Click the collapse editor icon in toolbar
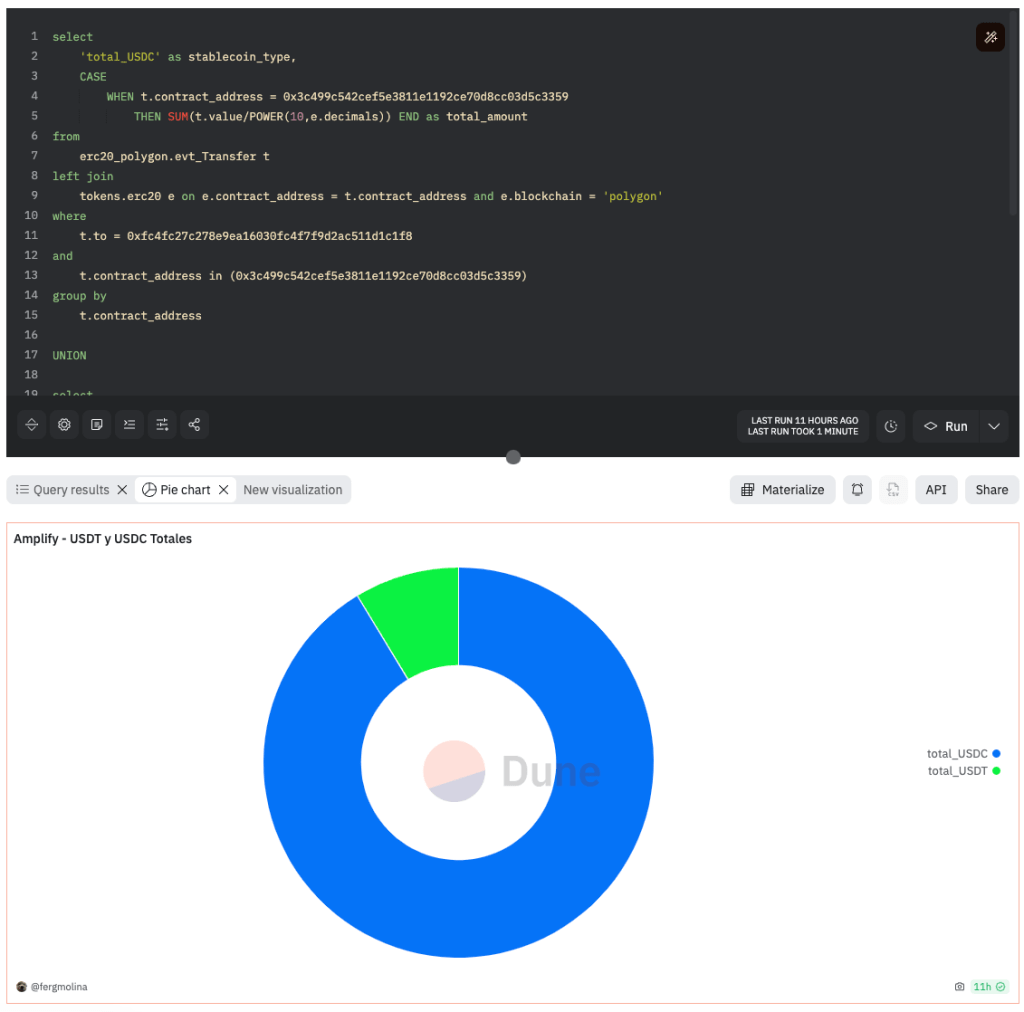This screenshot has height=1012, width=1024. 32,425
